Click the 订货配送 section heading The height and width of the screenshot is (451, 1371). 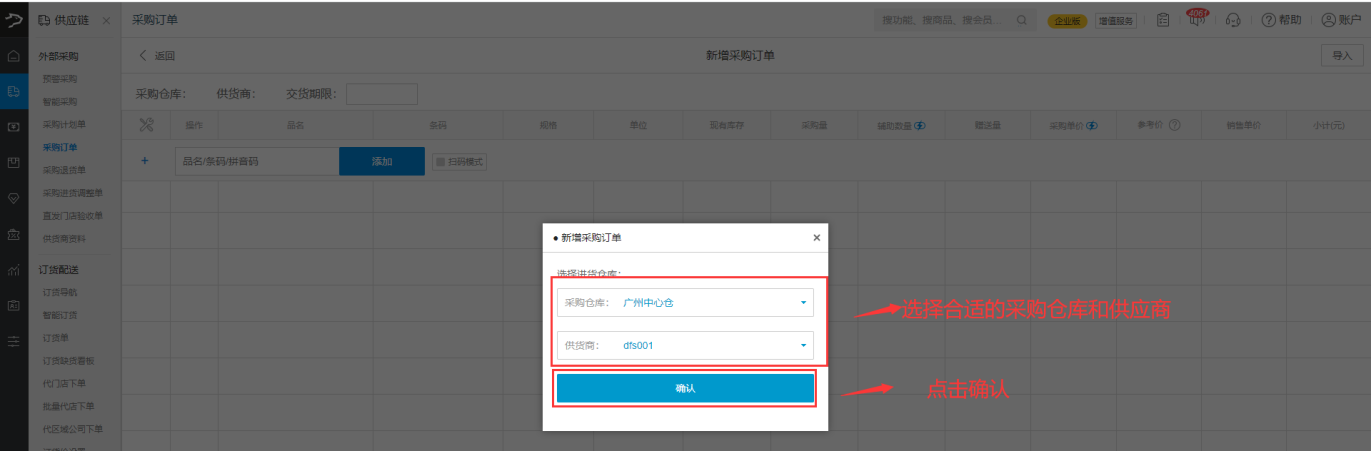pyautogui.click(x=58, y=270)
